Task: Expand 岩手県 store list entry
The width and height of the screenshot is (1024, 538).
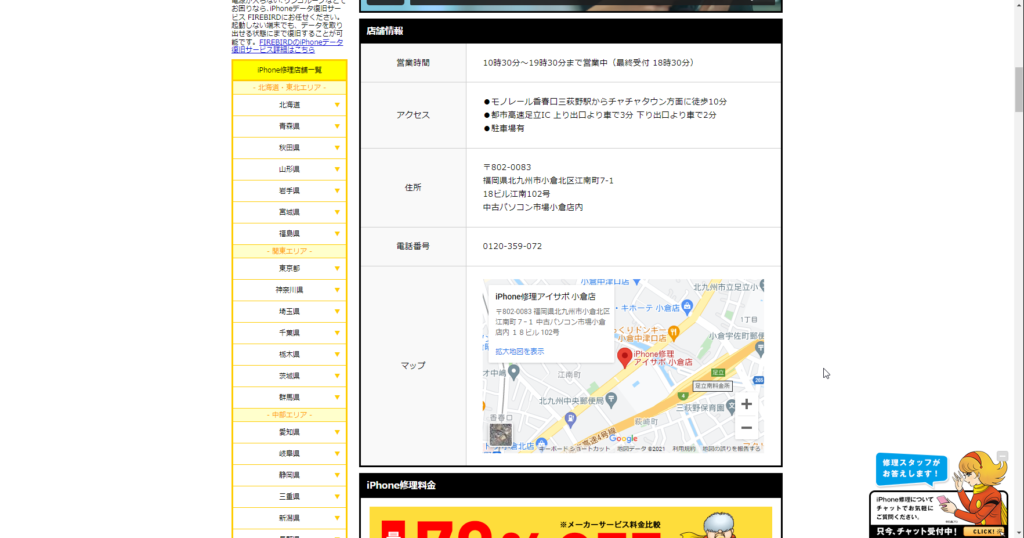Action: 289,191
